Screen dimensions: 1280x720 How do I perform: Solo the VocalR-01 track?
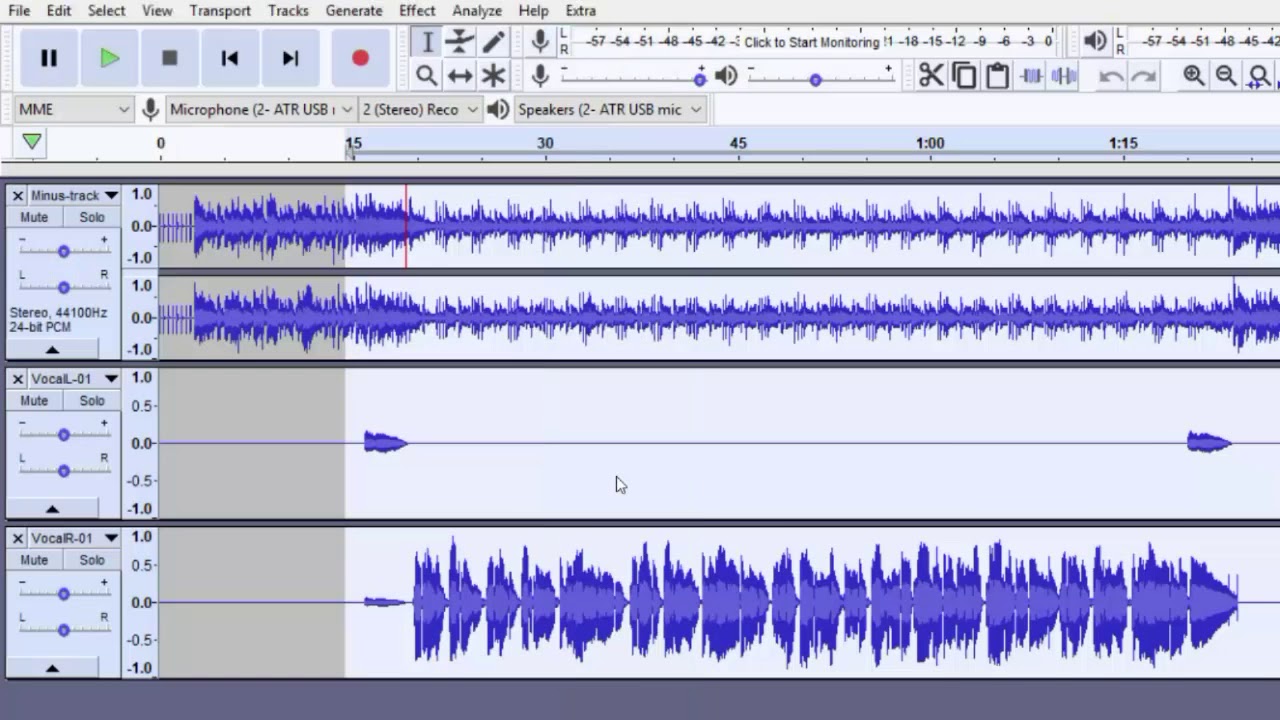click(92, 560)
